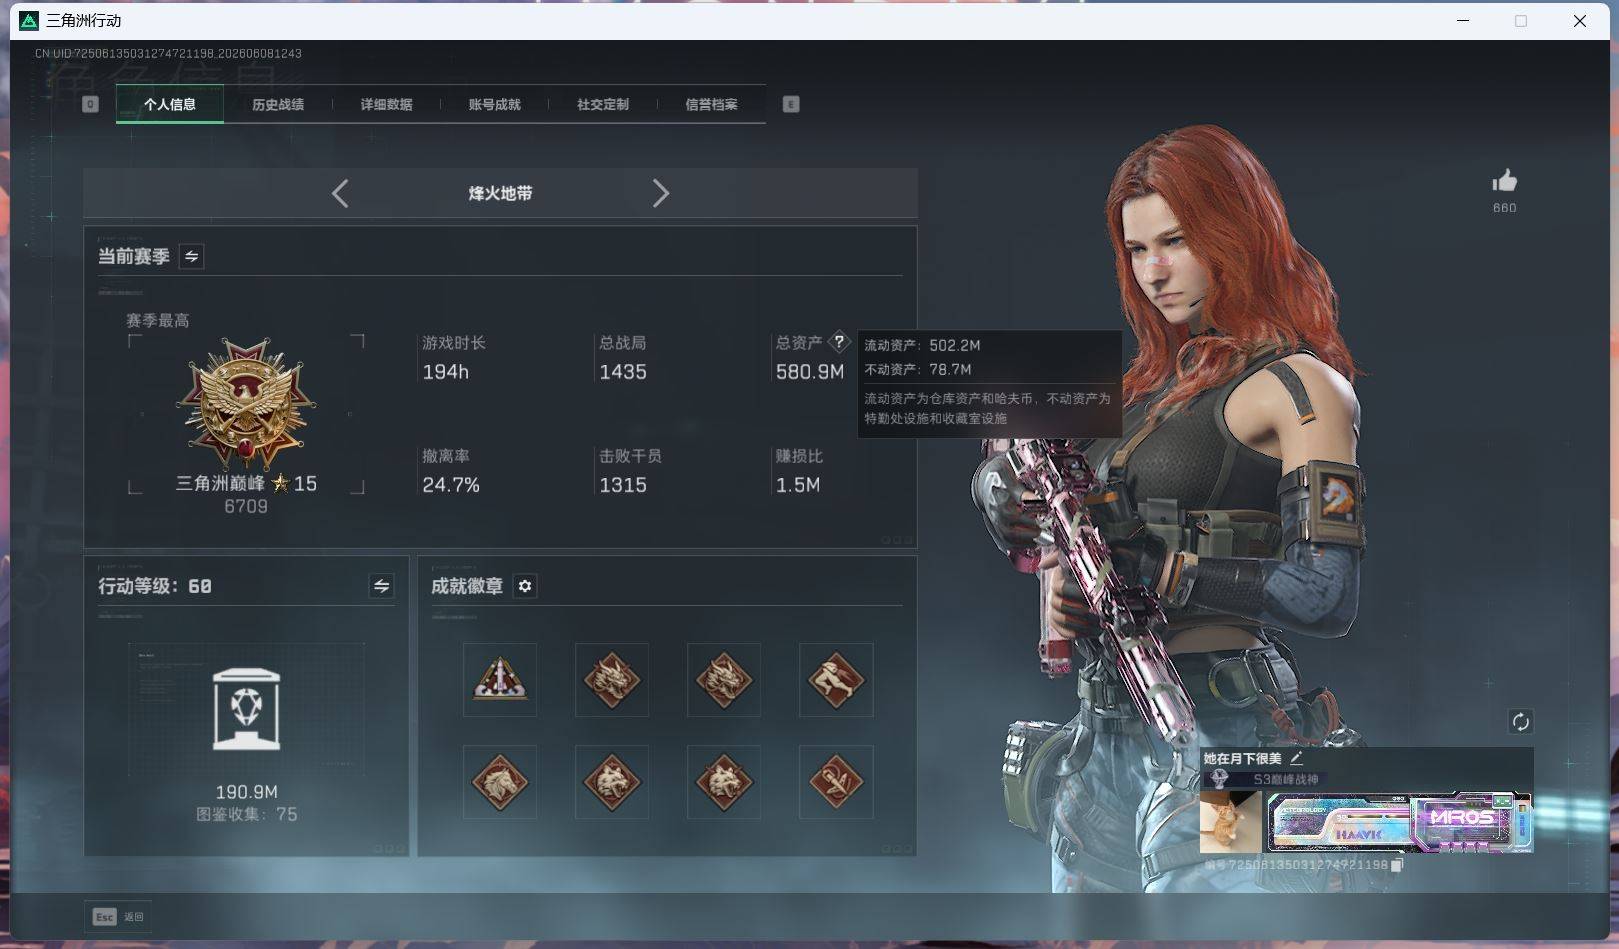Open the 历史战绩 tab
Image resolution: width=1619 pixels, height=949 pixels.
point(278,104)
